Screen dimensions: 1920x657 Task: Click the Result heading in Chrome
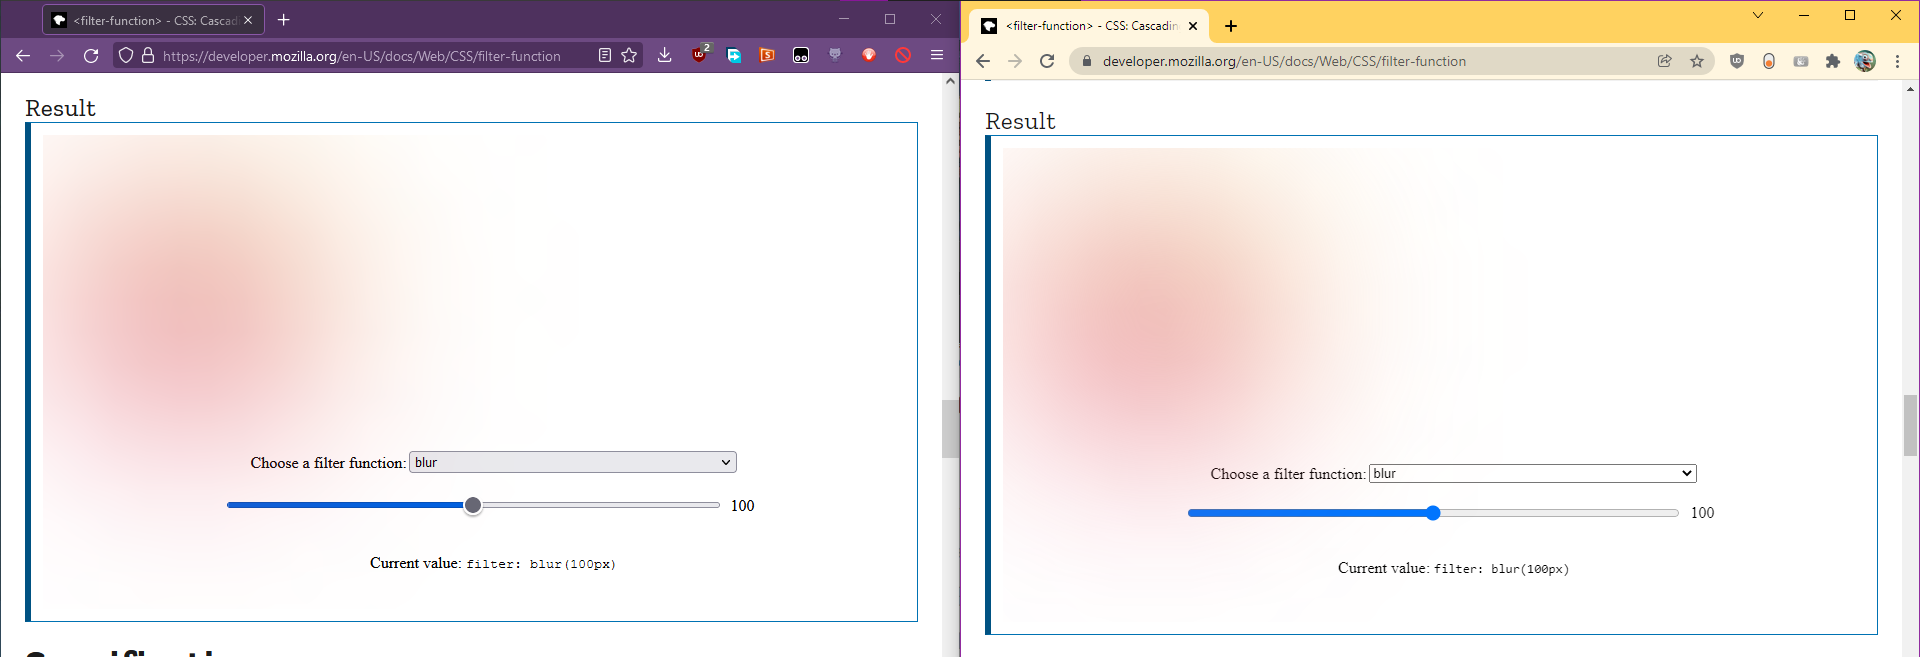tap(1020, 121)
